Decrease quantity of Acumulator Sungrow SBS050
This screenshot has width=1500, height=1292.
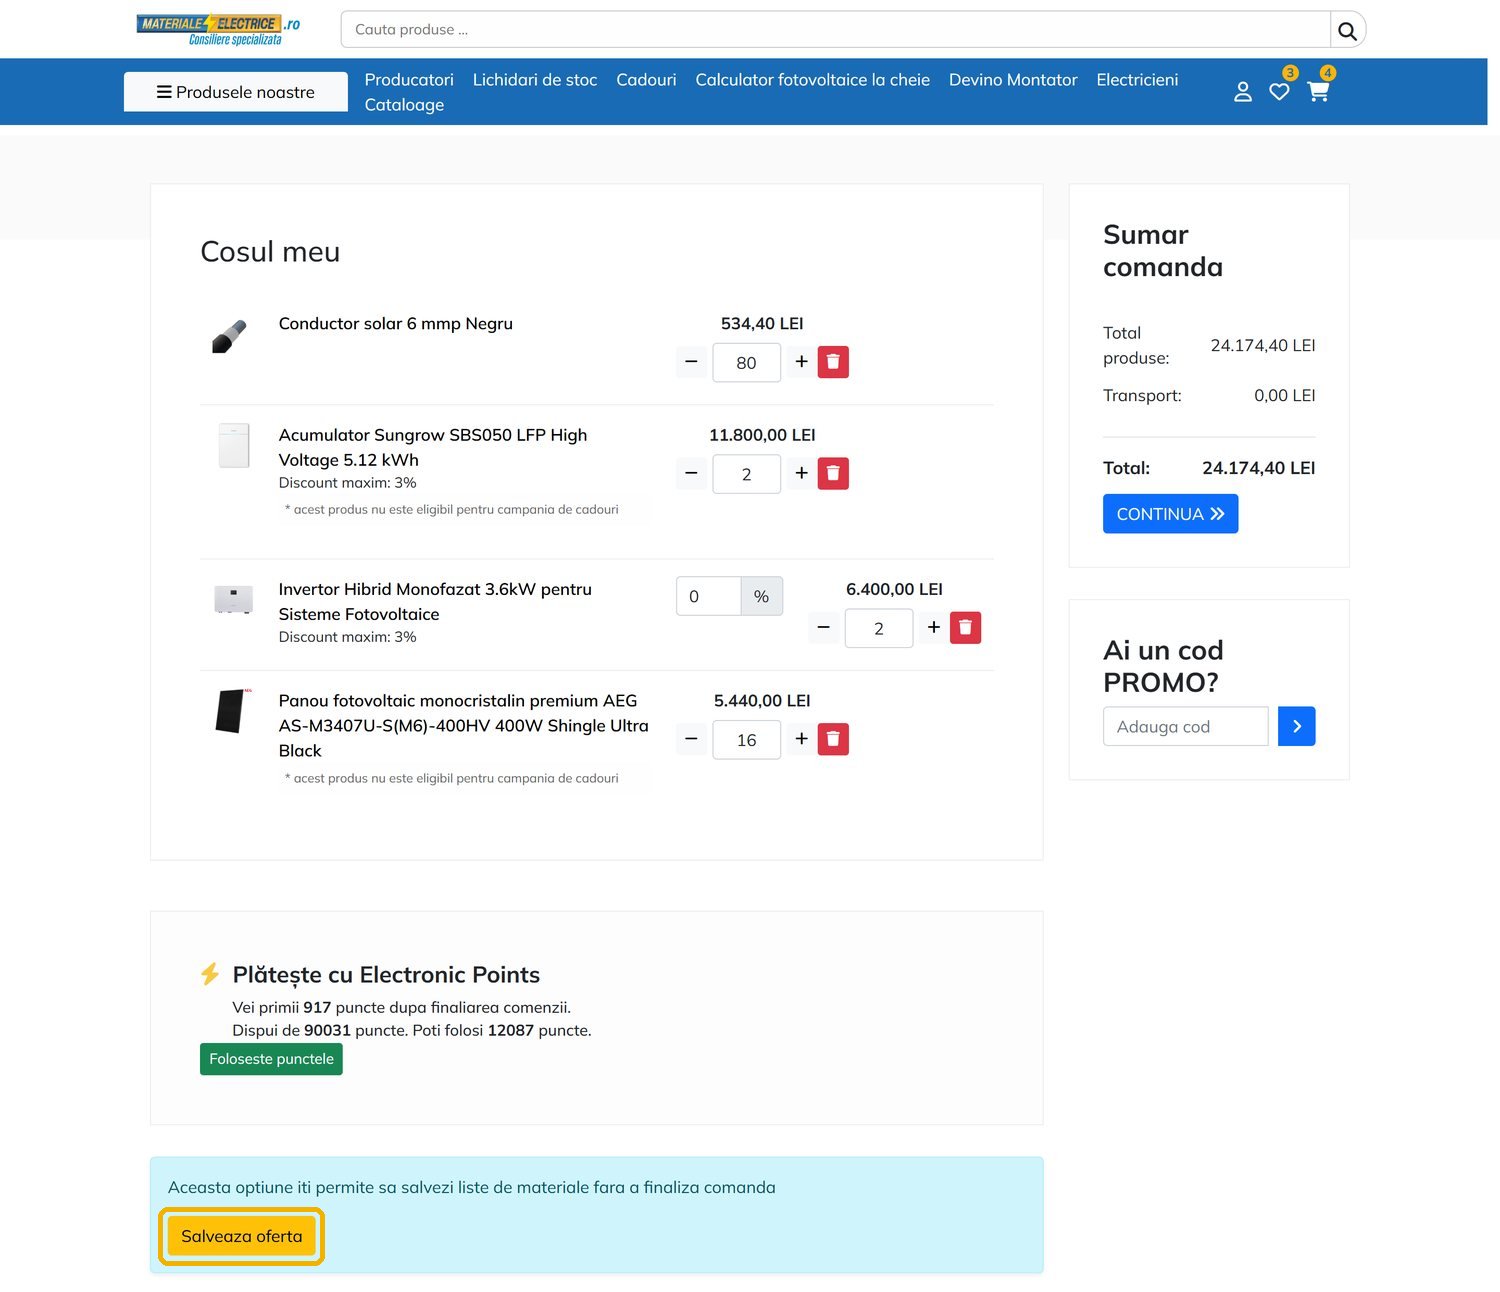pos(691,473)
